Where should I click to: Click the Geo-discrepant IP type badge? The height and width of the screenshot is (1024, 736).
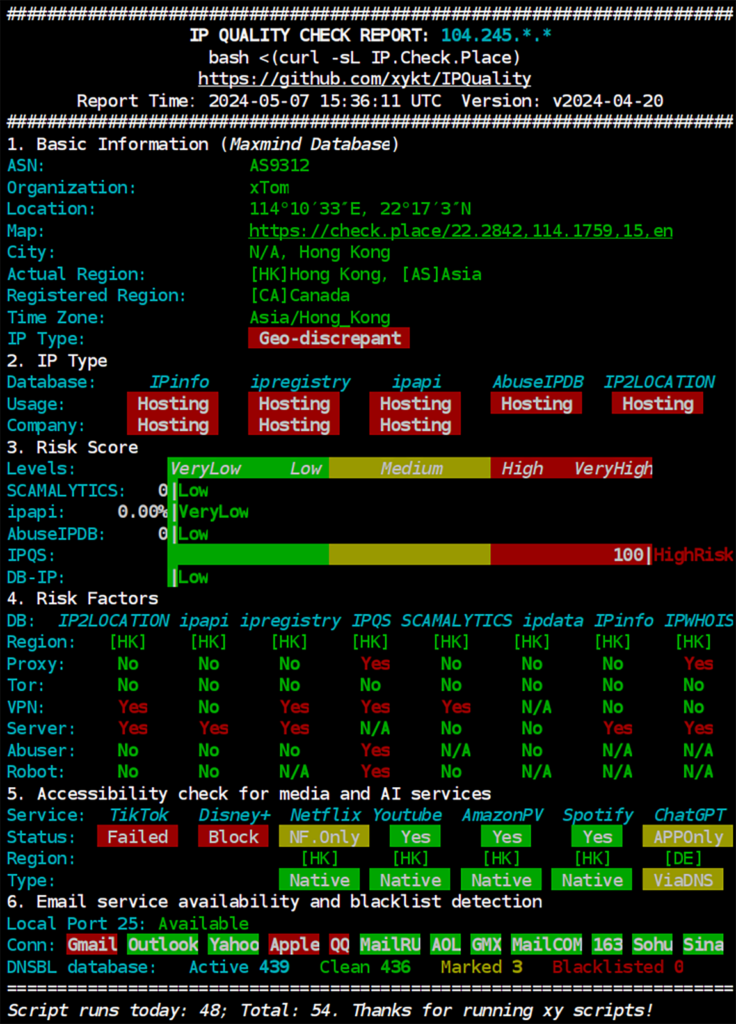pyautogui.click(x=329, y=338)
